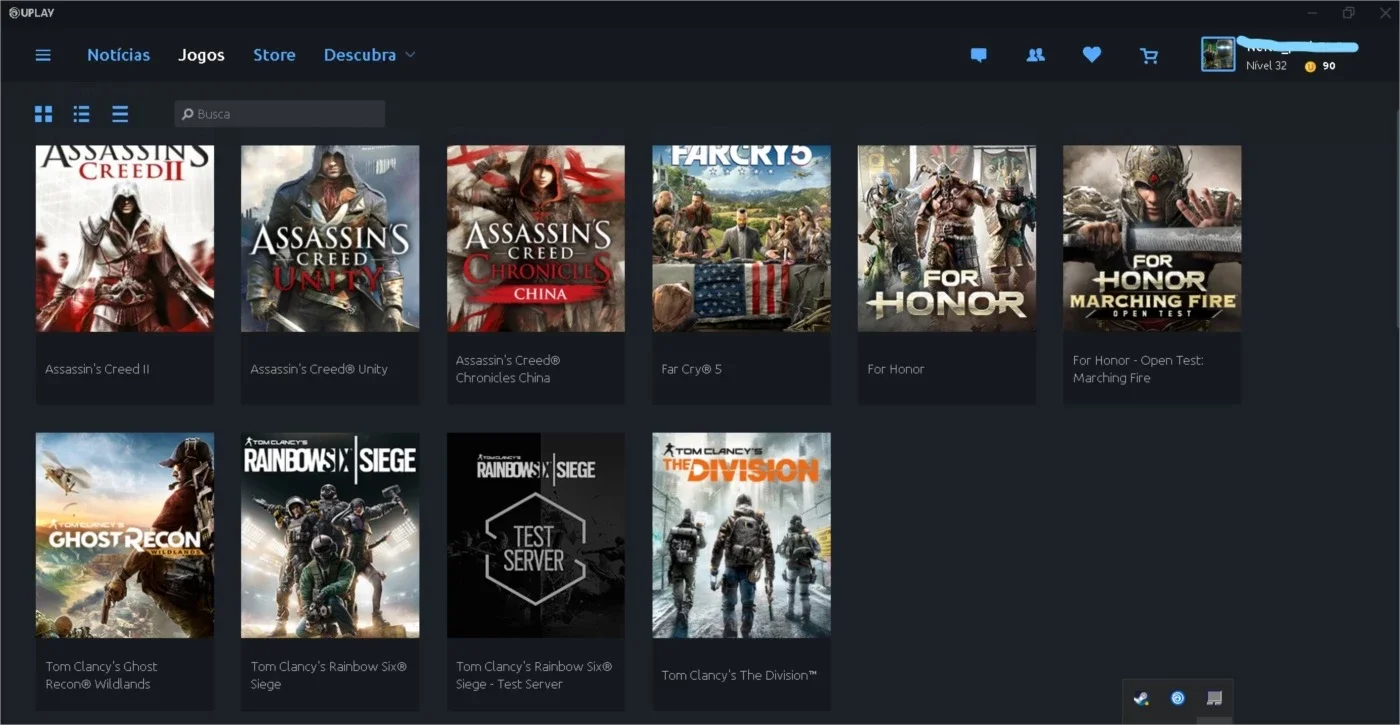Click the Uplay coin balance icon
Viewport: 1400px width, 725px height.
1310,66
